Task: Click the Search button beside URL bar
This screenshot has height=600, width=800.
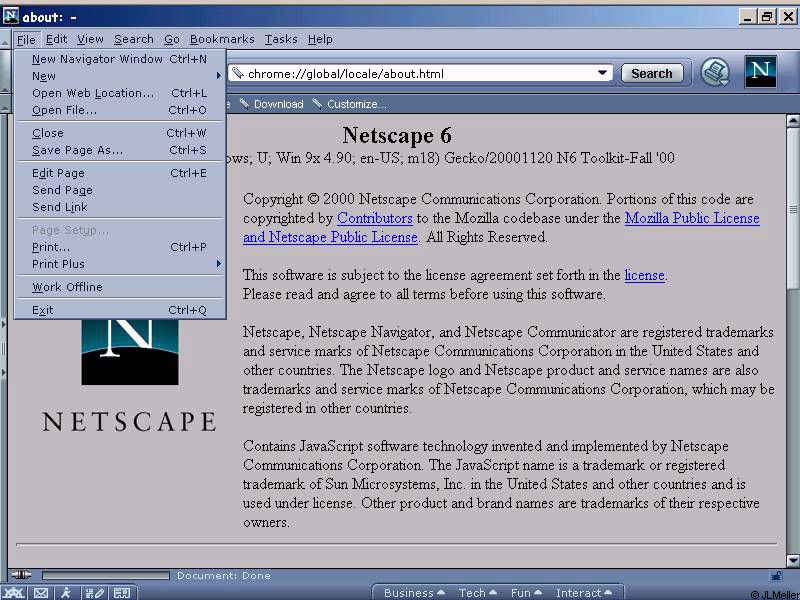Action: click(x=652, y=73)
